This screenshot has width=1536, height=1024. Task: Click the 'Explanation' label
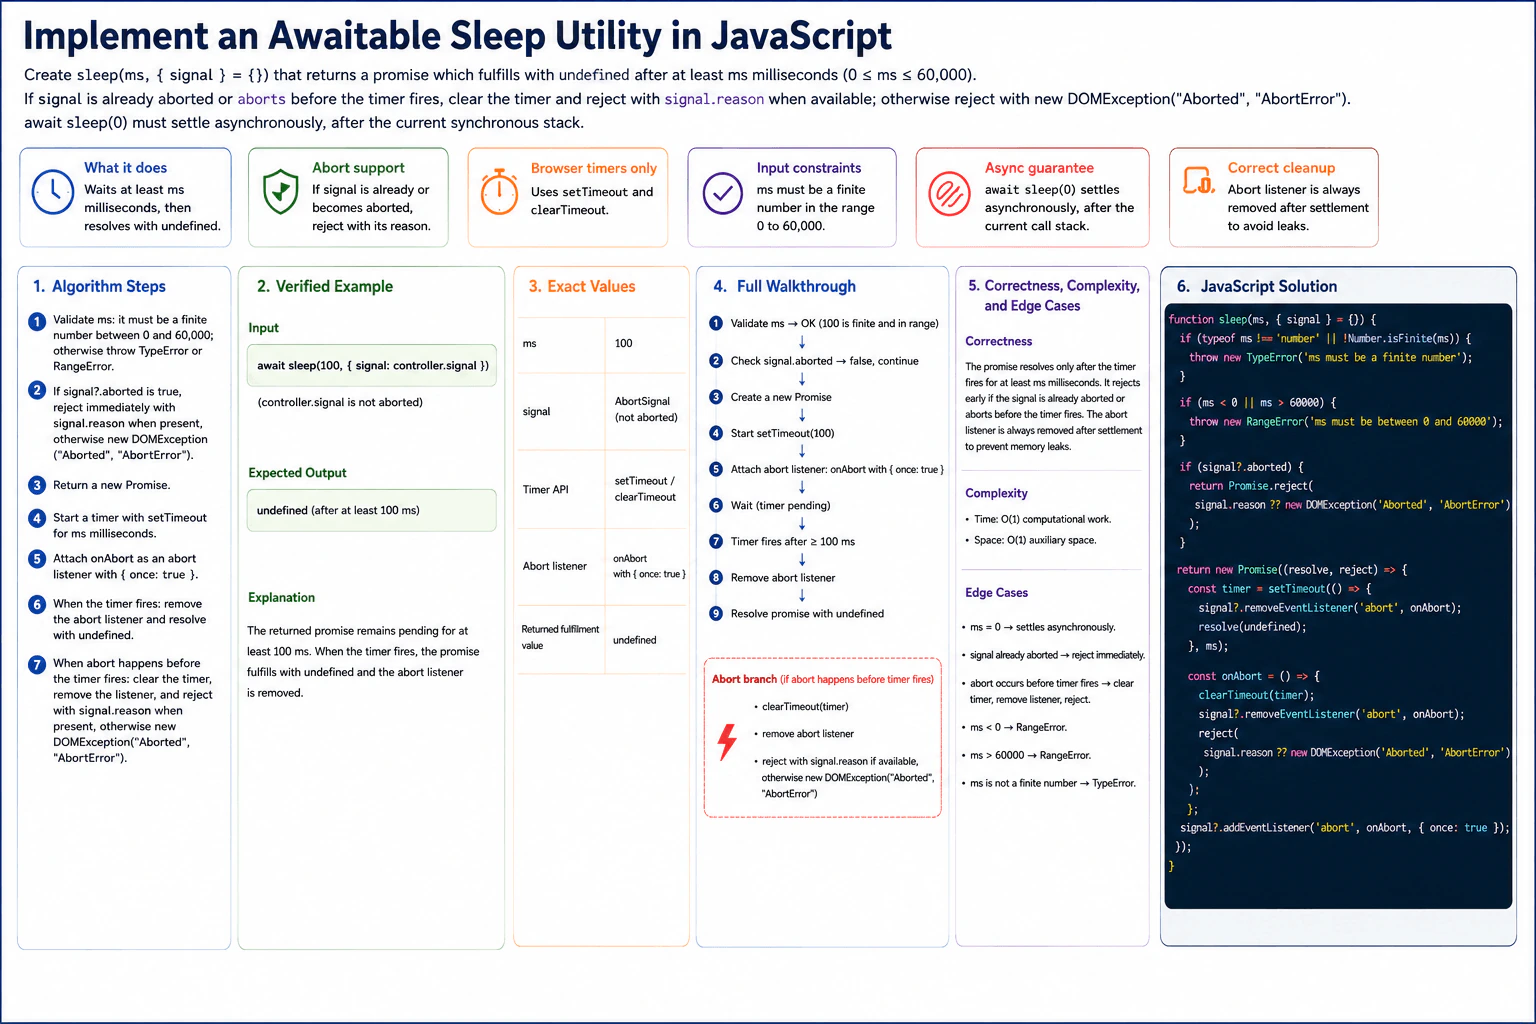point(281,597)
